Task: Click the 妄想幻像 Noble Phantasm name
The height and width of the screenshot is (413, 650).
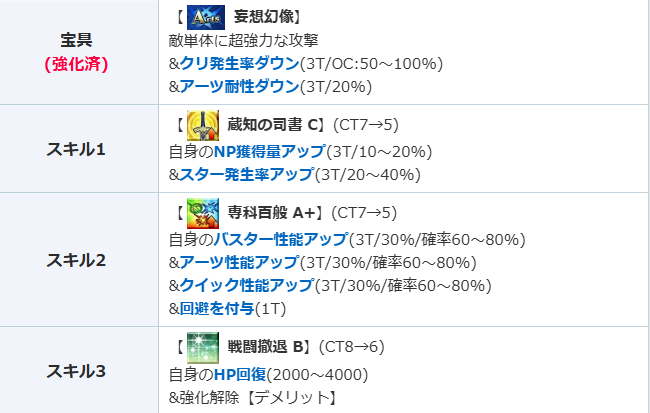Action: (267, 17)
